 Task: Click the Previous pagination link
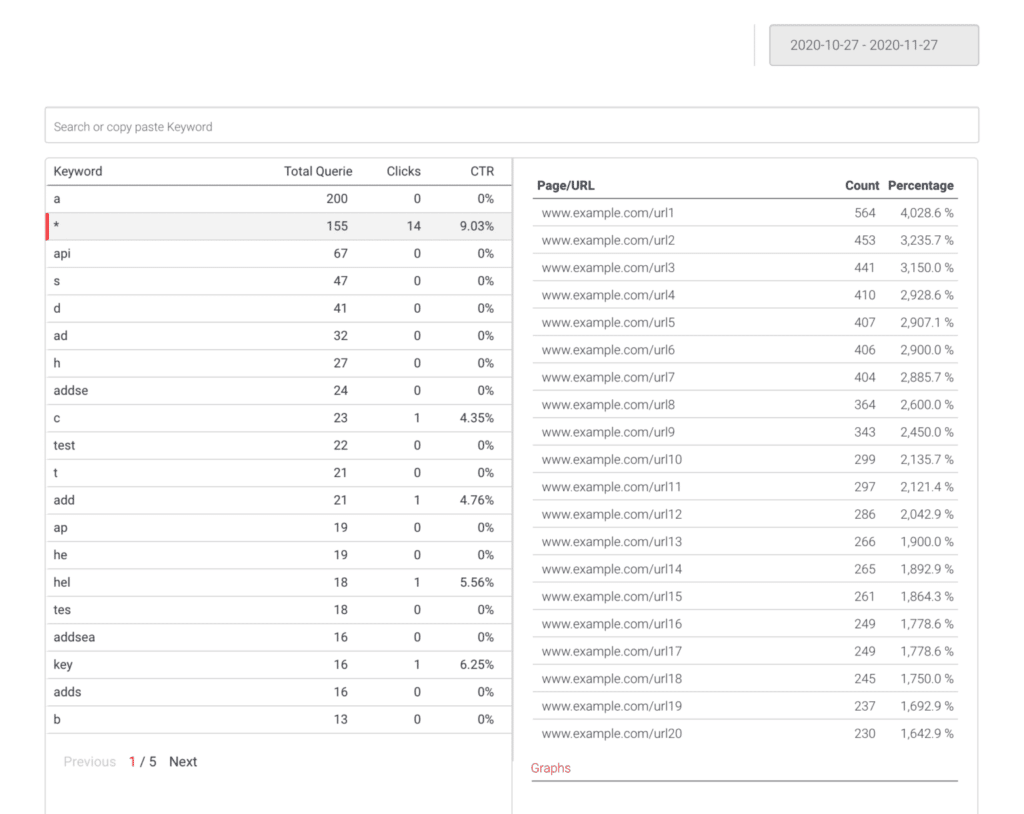point(90,762)
